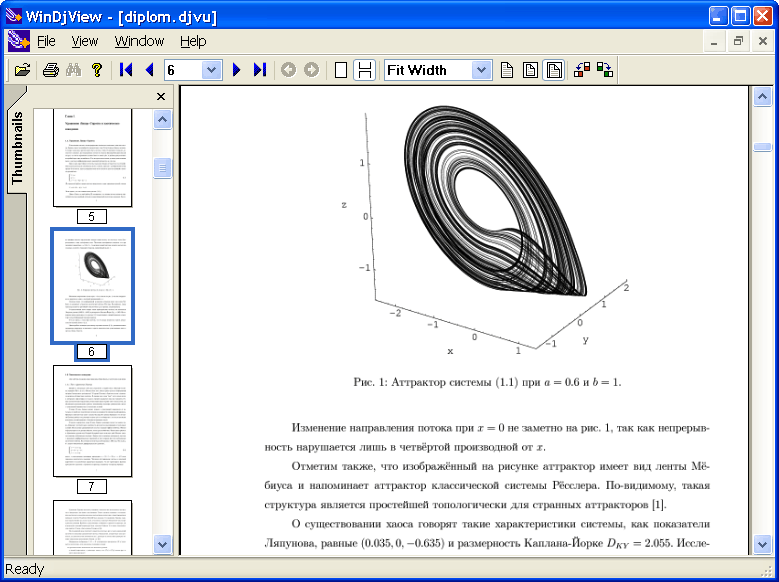This screenshot has height=582, width=779.
Task: Click the Find binoculars icon
Action: coord(73,70)
